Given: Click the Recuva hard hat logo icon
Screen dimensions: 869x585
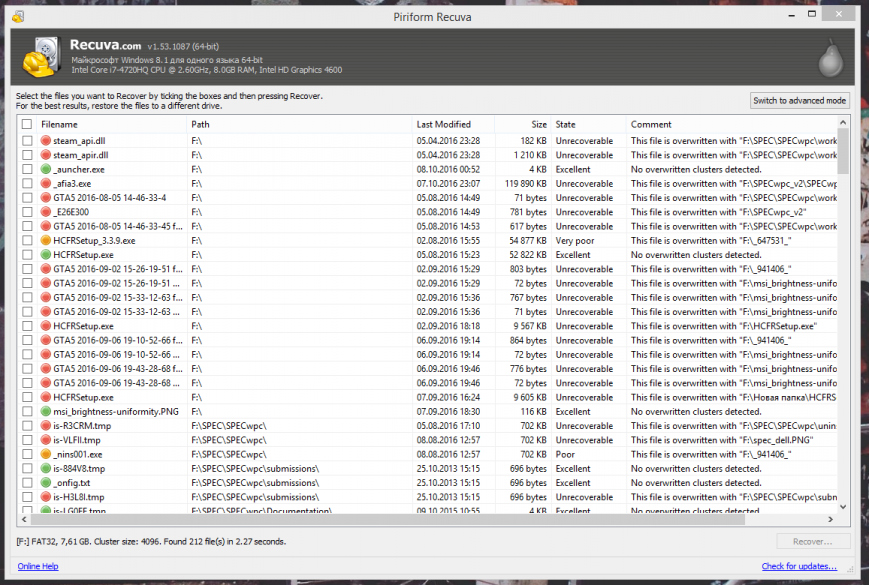Looking at the screenshot, I should (x=42, y=57).
